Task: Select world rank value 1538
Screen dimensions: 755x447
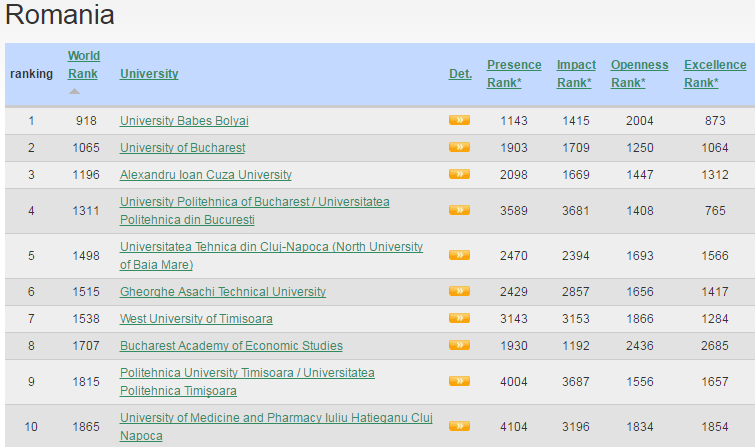Action: tap(86, 318)
